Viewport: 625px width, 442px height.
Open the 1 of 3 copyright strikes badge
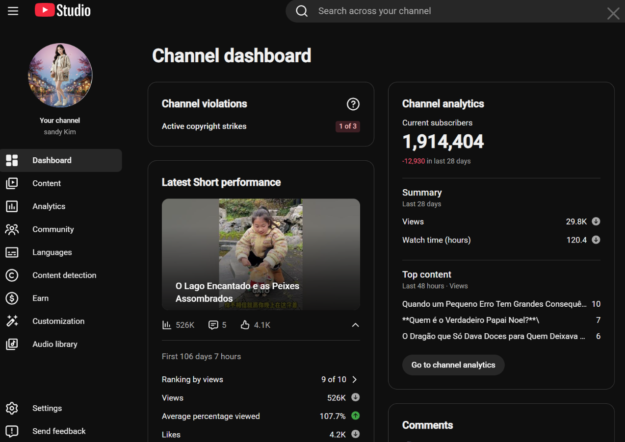(348, 126)
